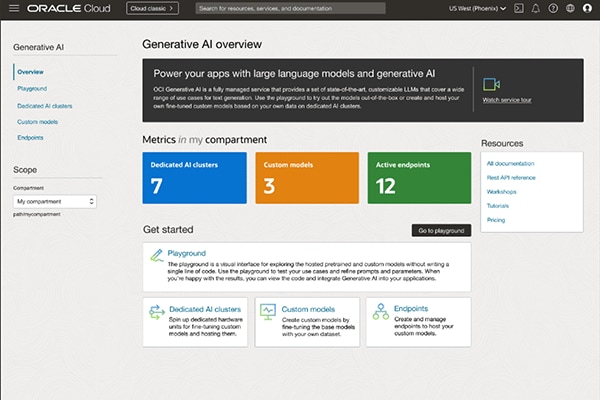Open the My compartment selector
This screenshot has height=400, width=600.
coord(55,201)
